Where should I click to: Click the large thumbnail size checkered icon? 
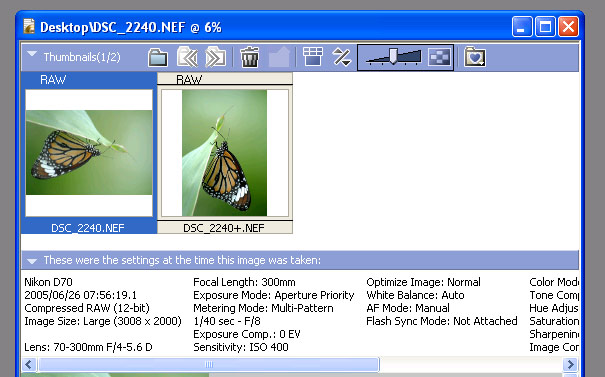click(439, 57)
